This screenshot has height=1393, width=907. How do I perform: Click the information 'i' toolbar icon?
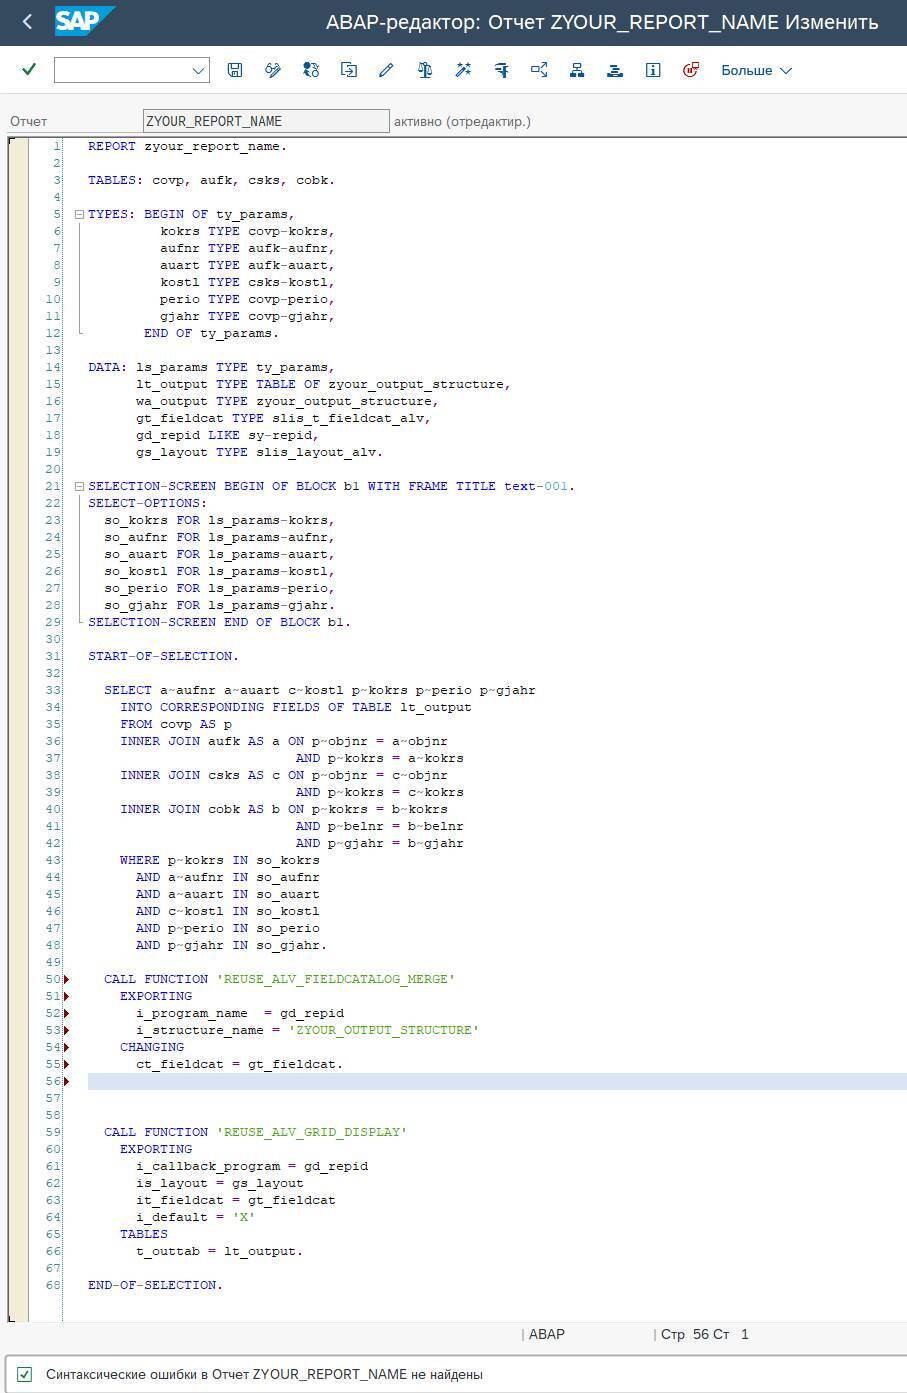653,70
